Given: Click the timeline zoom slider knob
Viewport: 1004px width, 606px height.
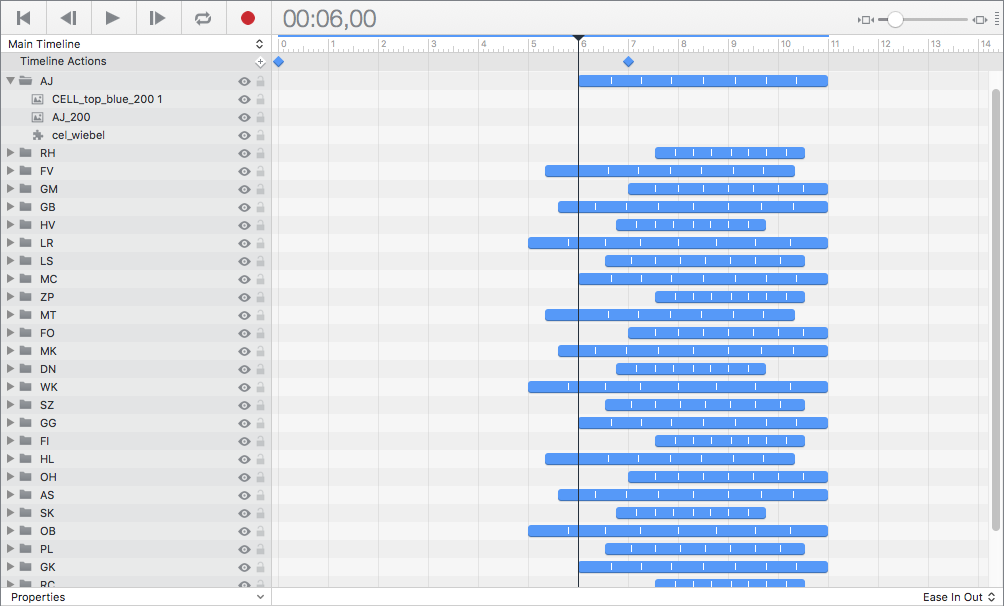Looking at the screenshot, I should click(895, 20).
